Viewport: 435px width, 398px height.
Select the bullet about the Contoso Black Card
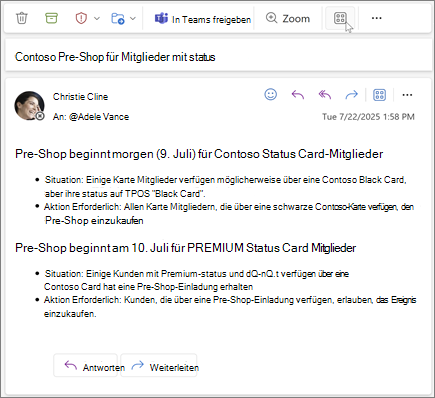tap(225, 187)
